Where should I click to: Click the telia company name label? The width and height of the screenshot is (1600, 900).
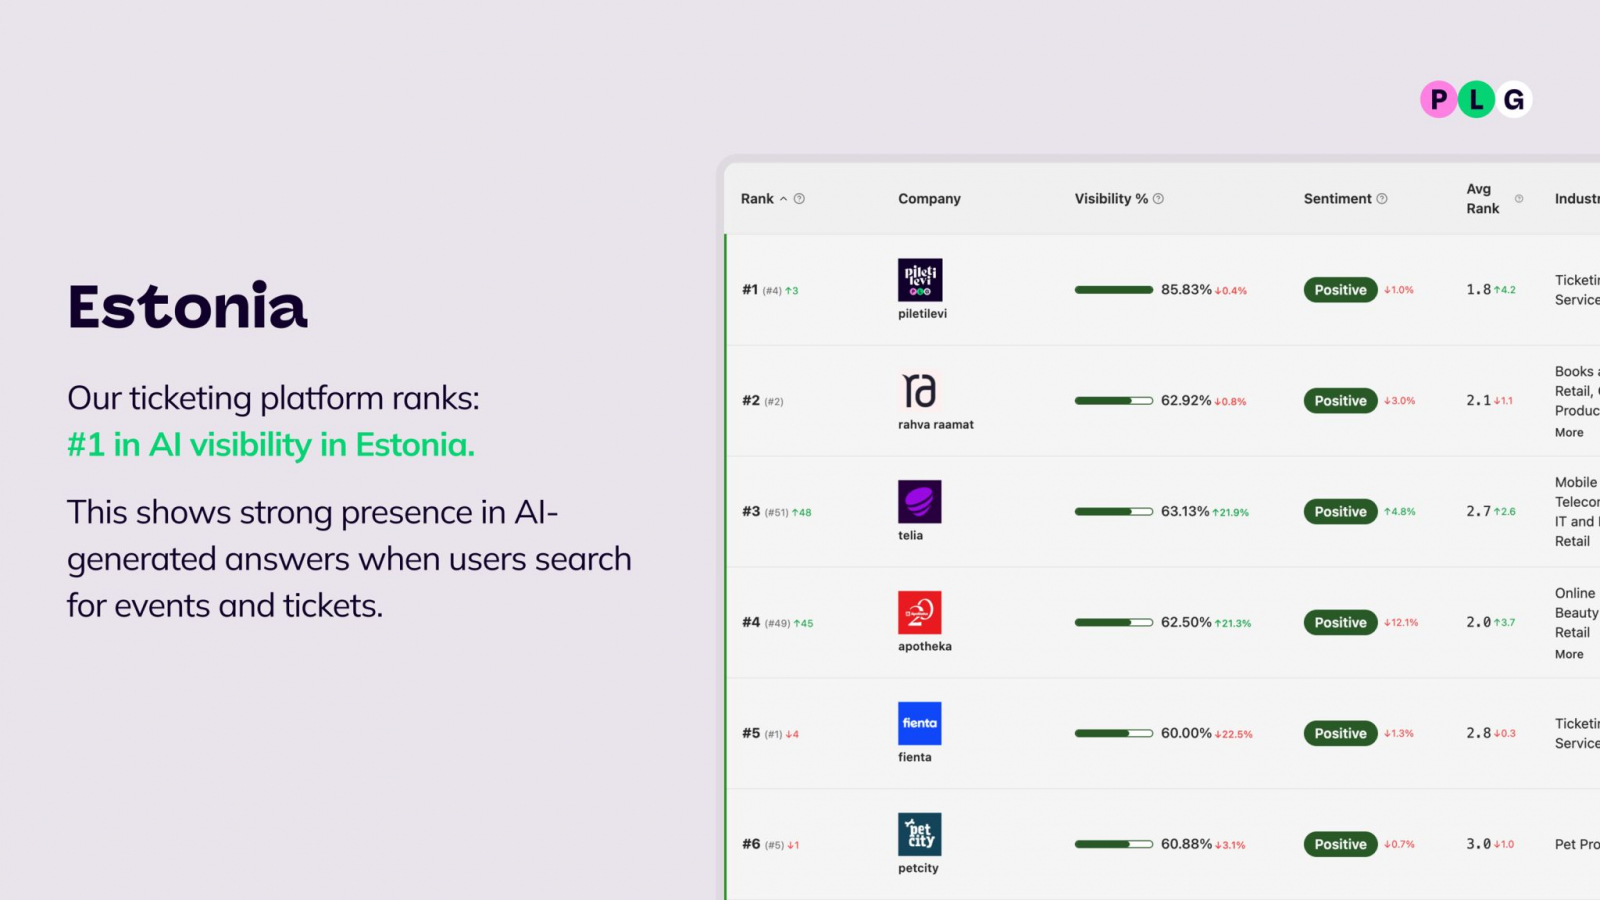[910, 536]
